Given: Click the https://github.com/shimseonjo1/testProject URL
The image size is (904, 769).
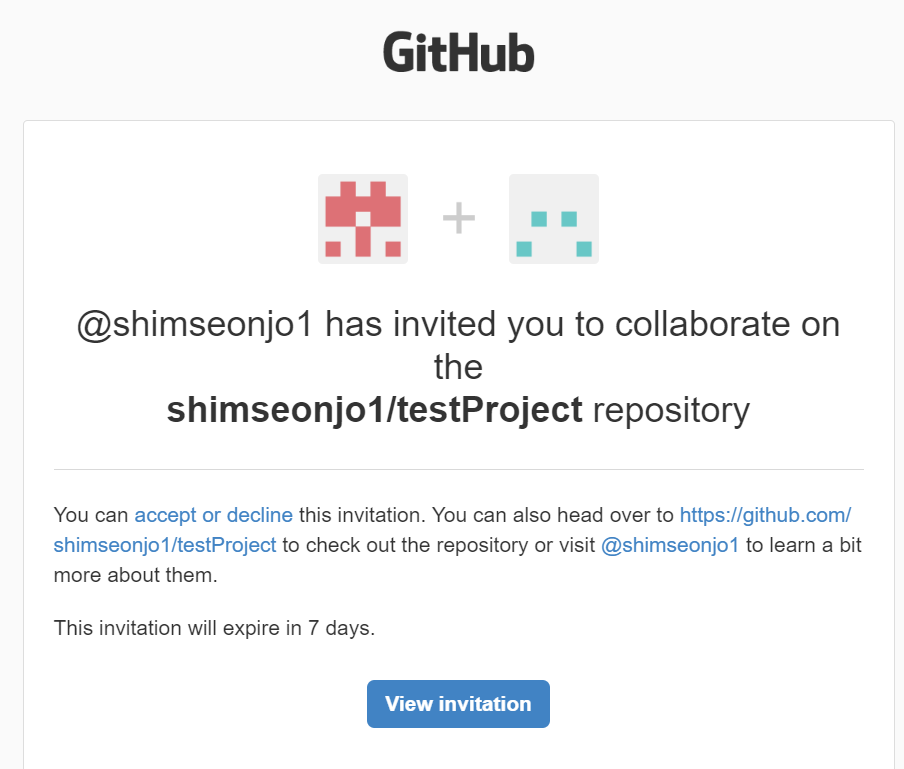Looking at the screenshot, I should (766, 515).
